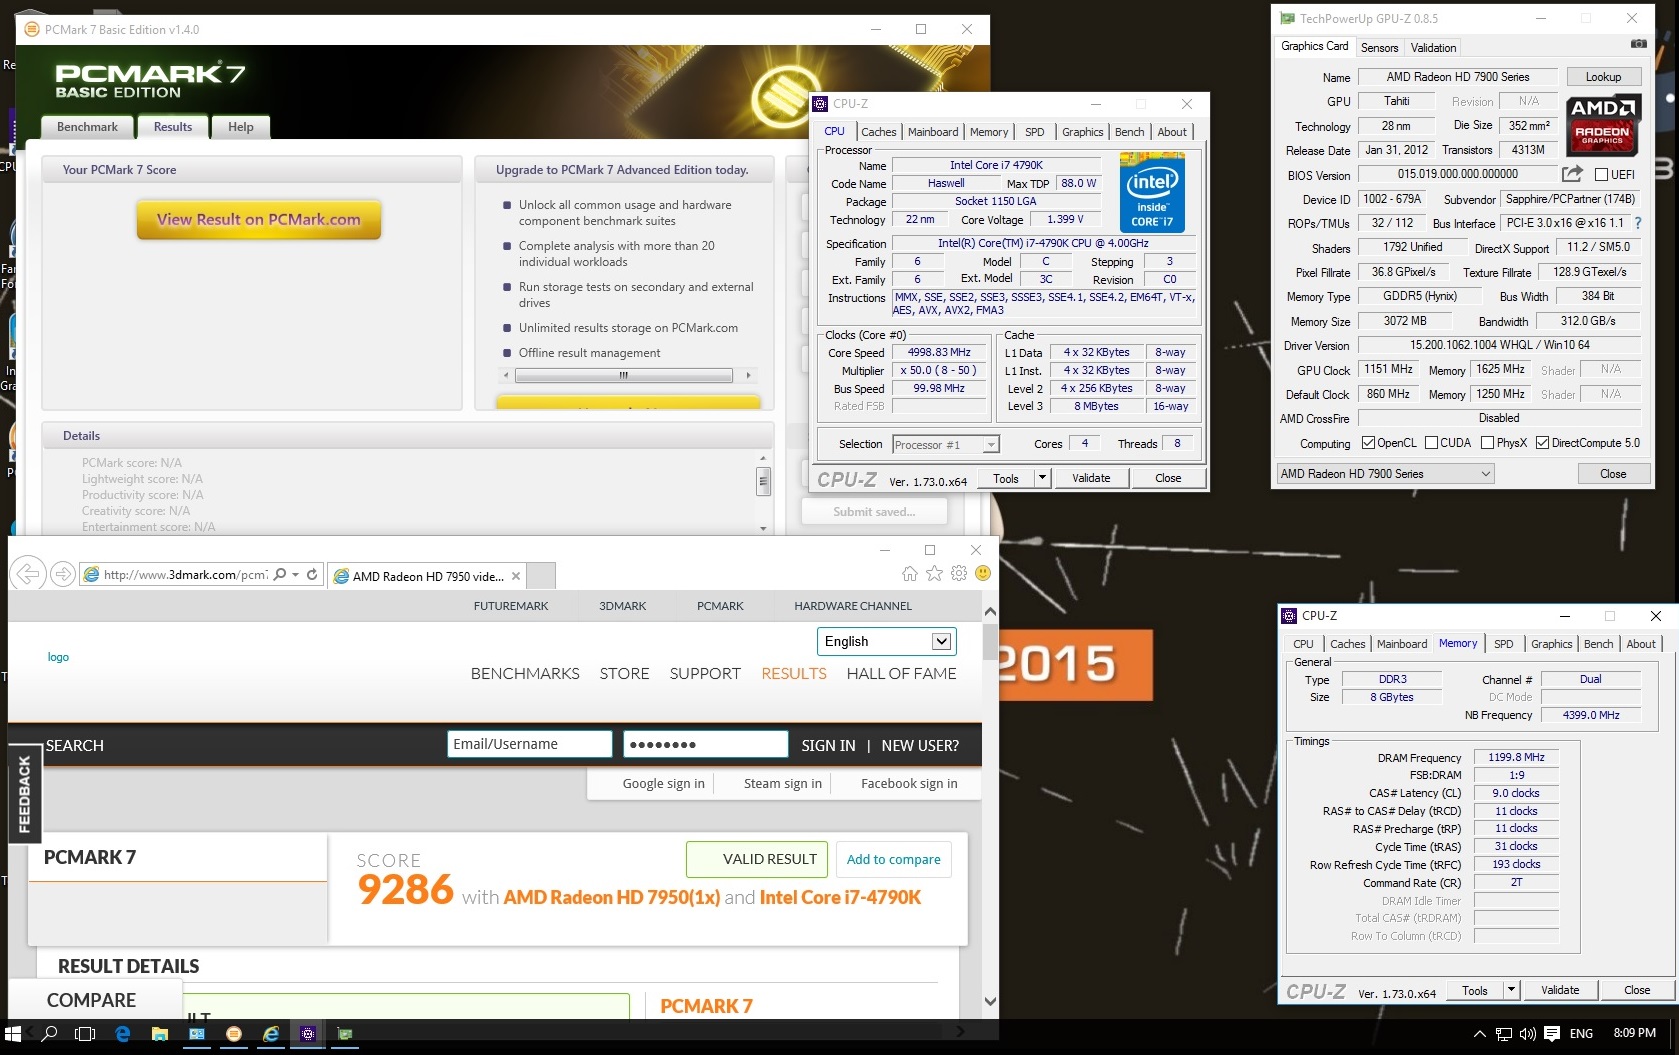Viewport: 1679px width, 1055px height.
Task: Click the Internet Explorer taskbar icon
Action: [x=271, y=1034]
